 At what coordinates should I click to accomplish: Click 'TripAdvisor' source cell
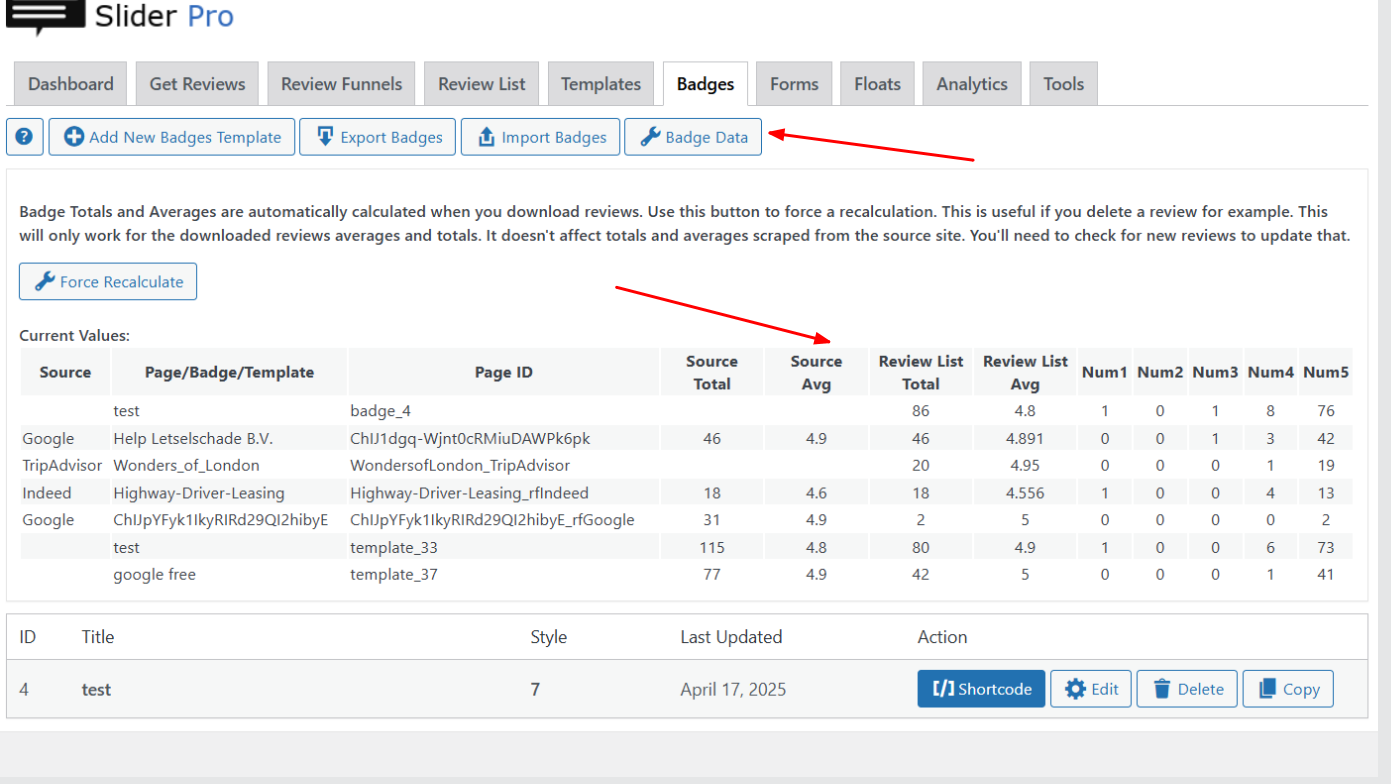pos(62,465)
